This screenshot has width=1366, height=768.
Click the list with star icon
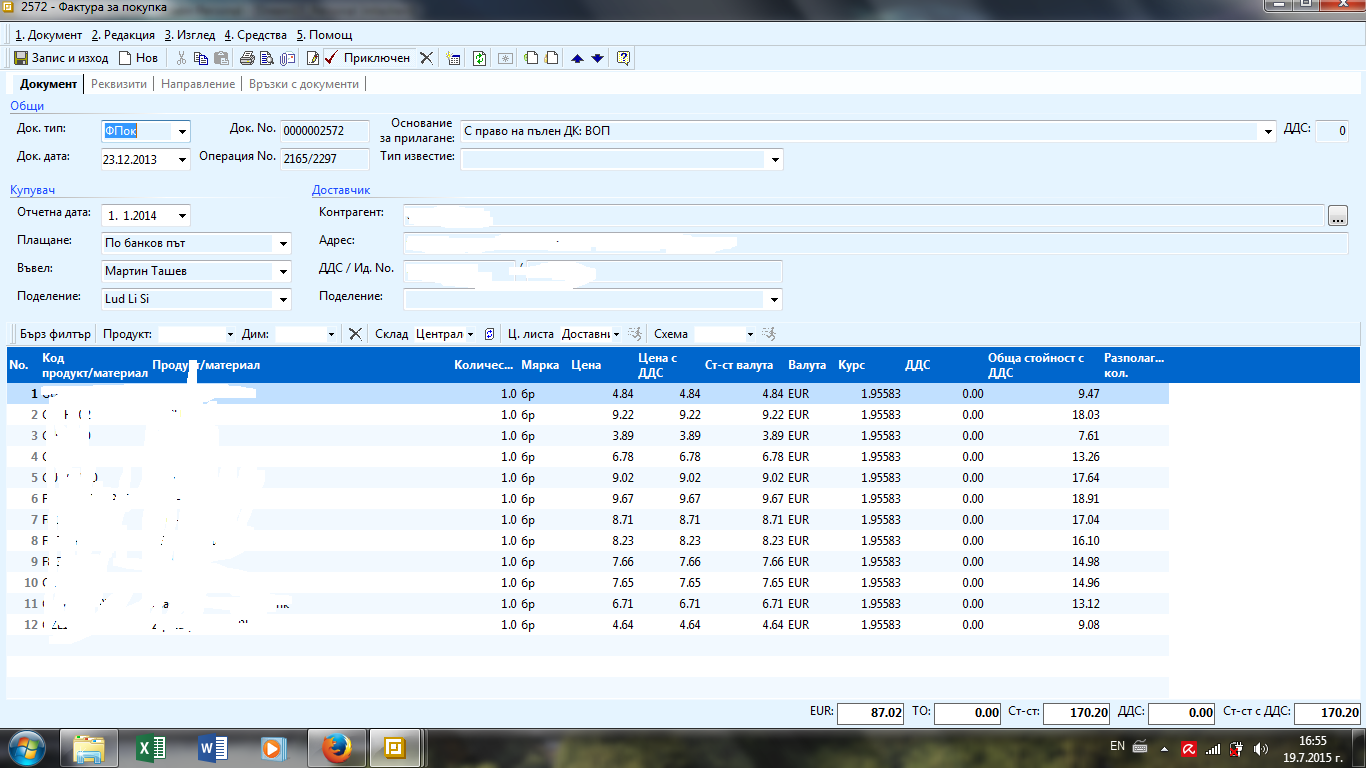(x=454, y=58)
